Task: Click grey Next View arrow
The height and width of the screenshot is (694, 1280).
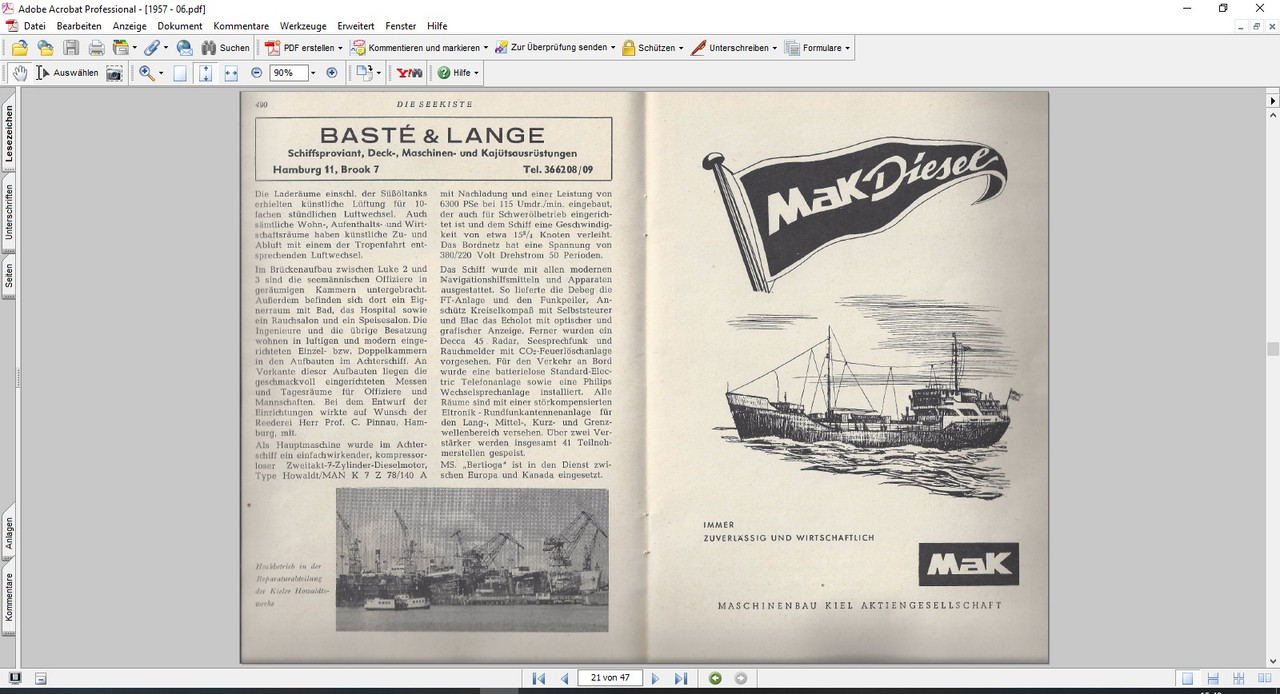Action: (x=741, y=678)
